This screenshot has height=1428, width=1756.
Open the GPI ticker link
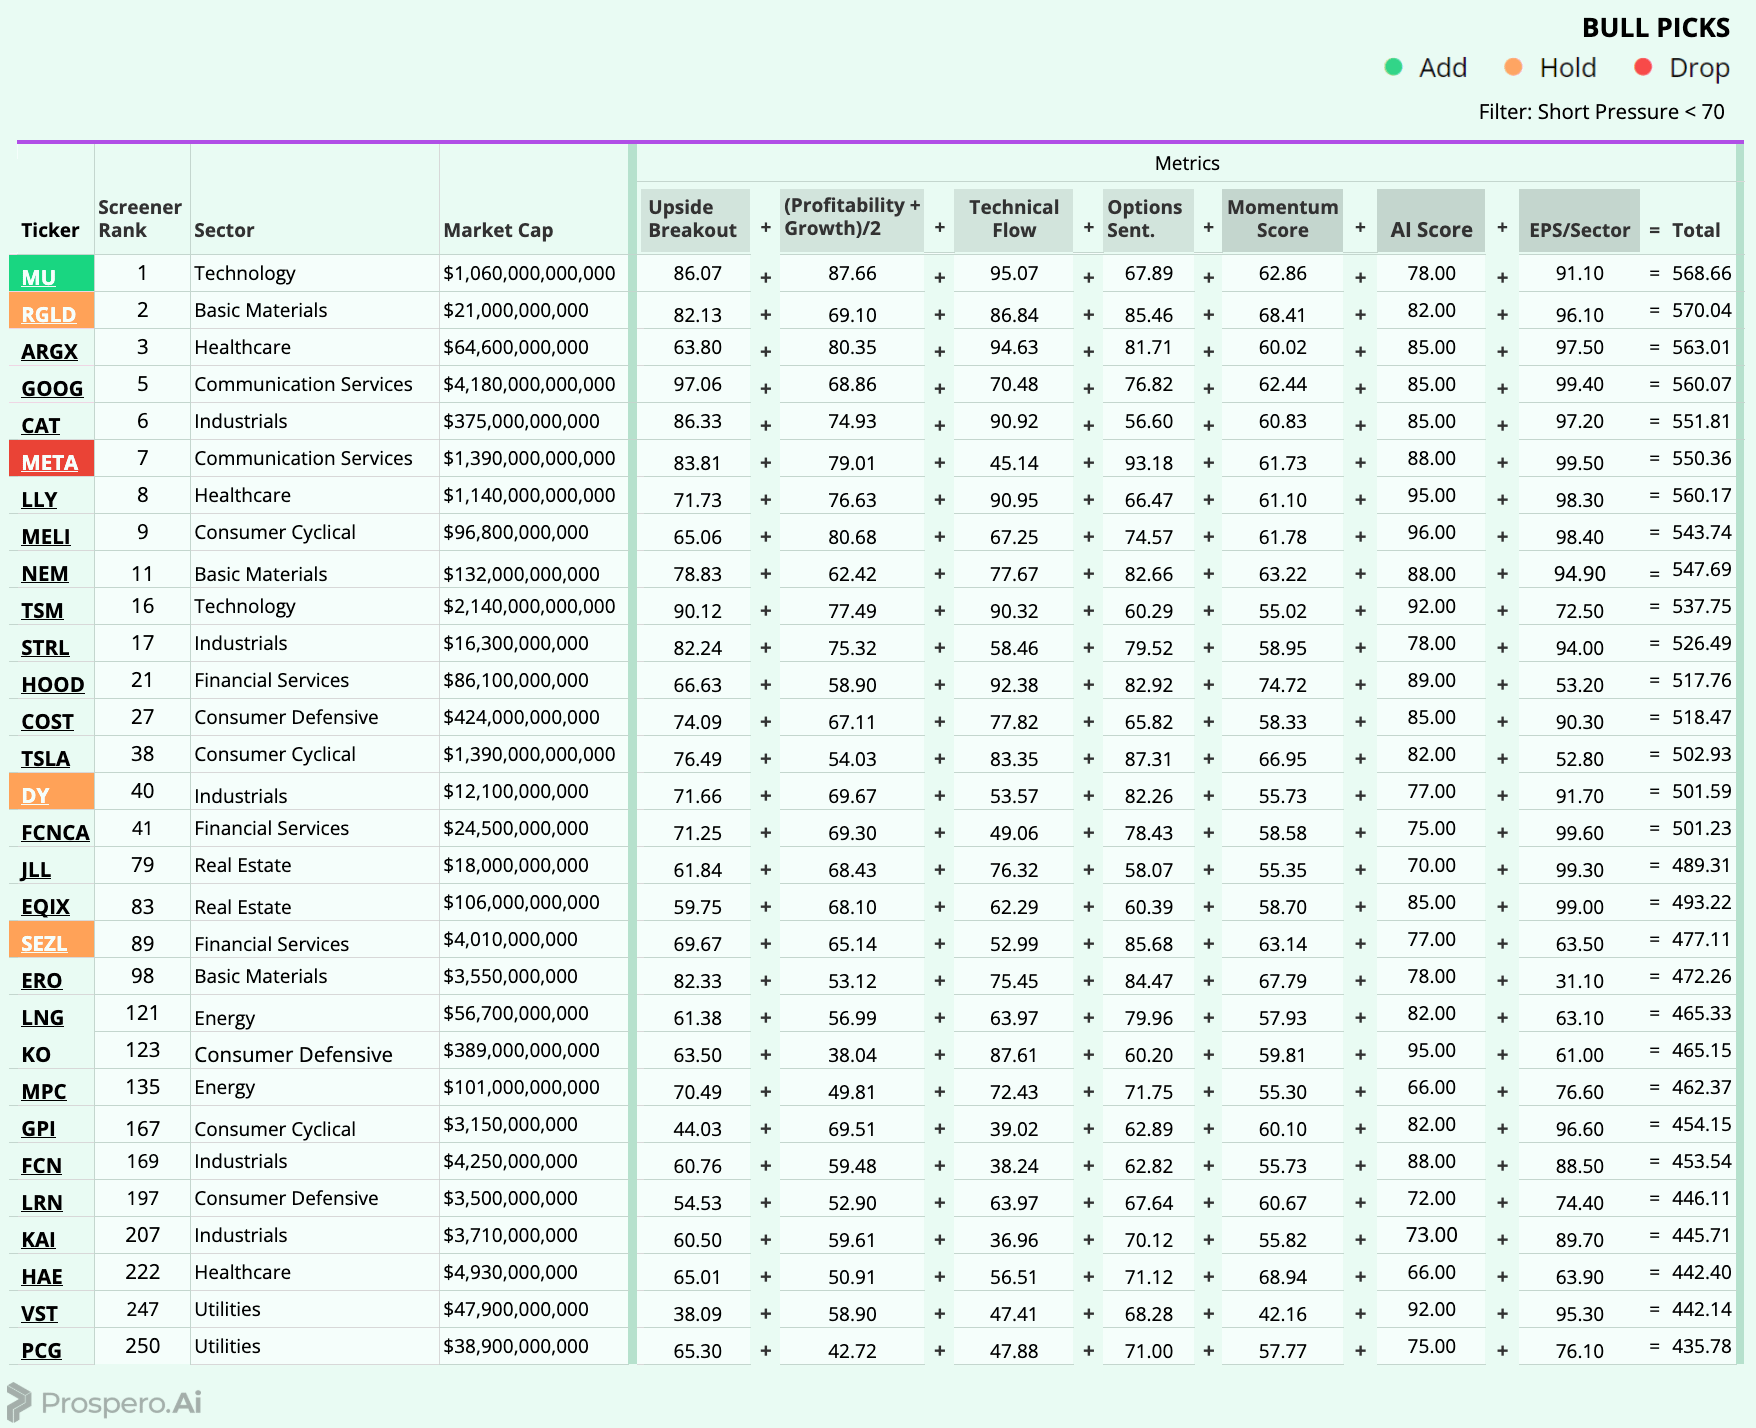click(39, 1128)
